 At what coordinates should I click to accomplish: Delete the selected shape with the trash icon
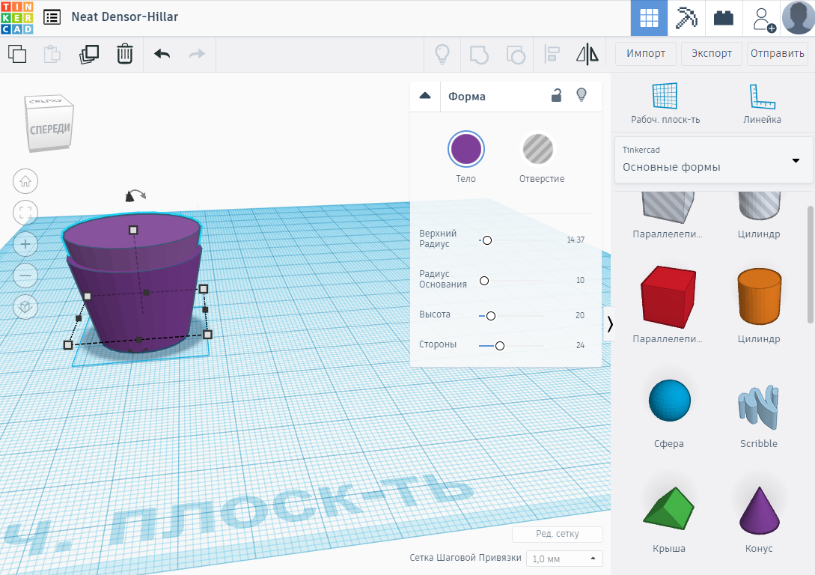pos(125,54)
